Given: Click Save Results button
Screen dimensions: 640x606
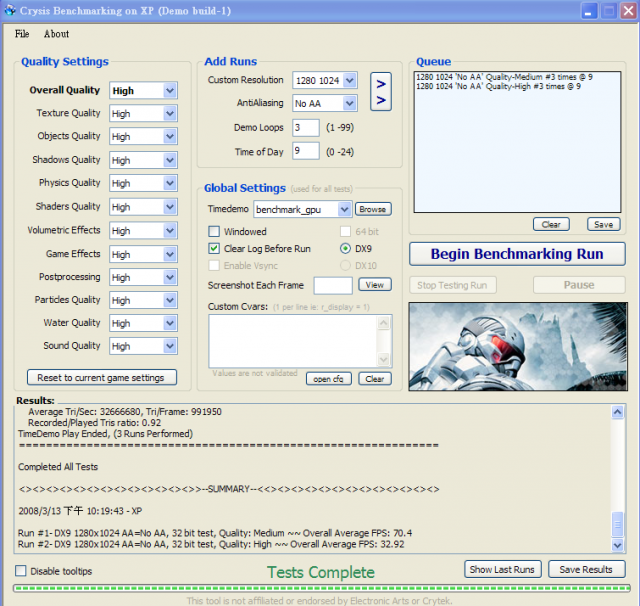Looking at the screenshot, I should (x=586, y=569).
